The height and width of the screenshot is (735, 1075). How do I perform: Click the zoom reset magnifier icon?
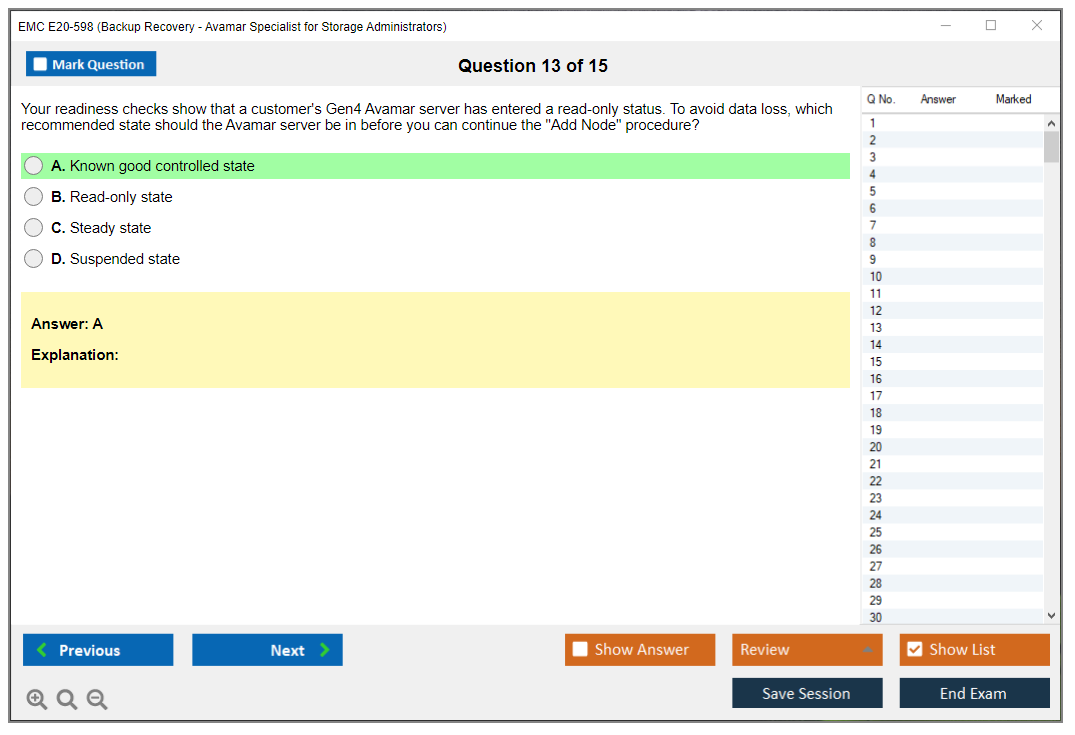(x=67, y=700)
